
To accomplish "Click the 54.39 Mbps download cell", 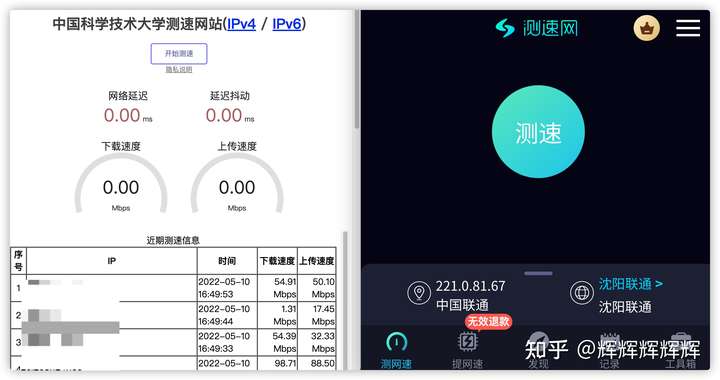I will (x=277, y=342).
